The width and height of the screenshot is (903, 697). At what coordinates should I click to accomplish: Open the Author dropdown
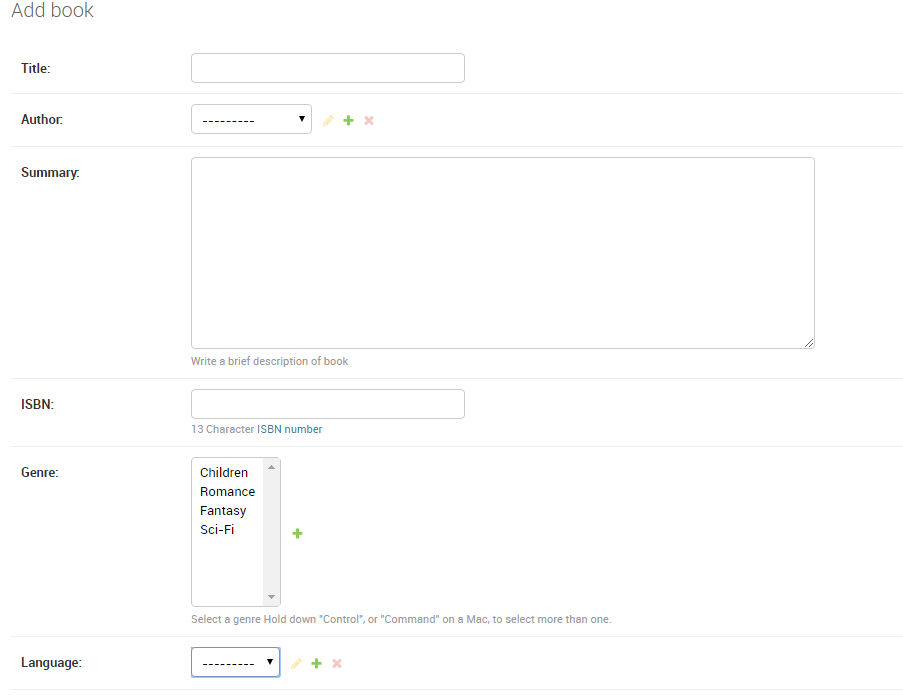pyautogui.click(x=251, y=118)
